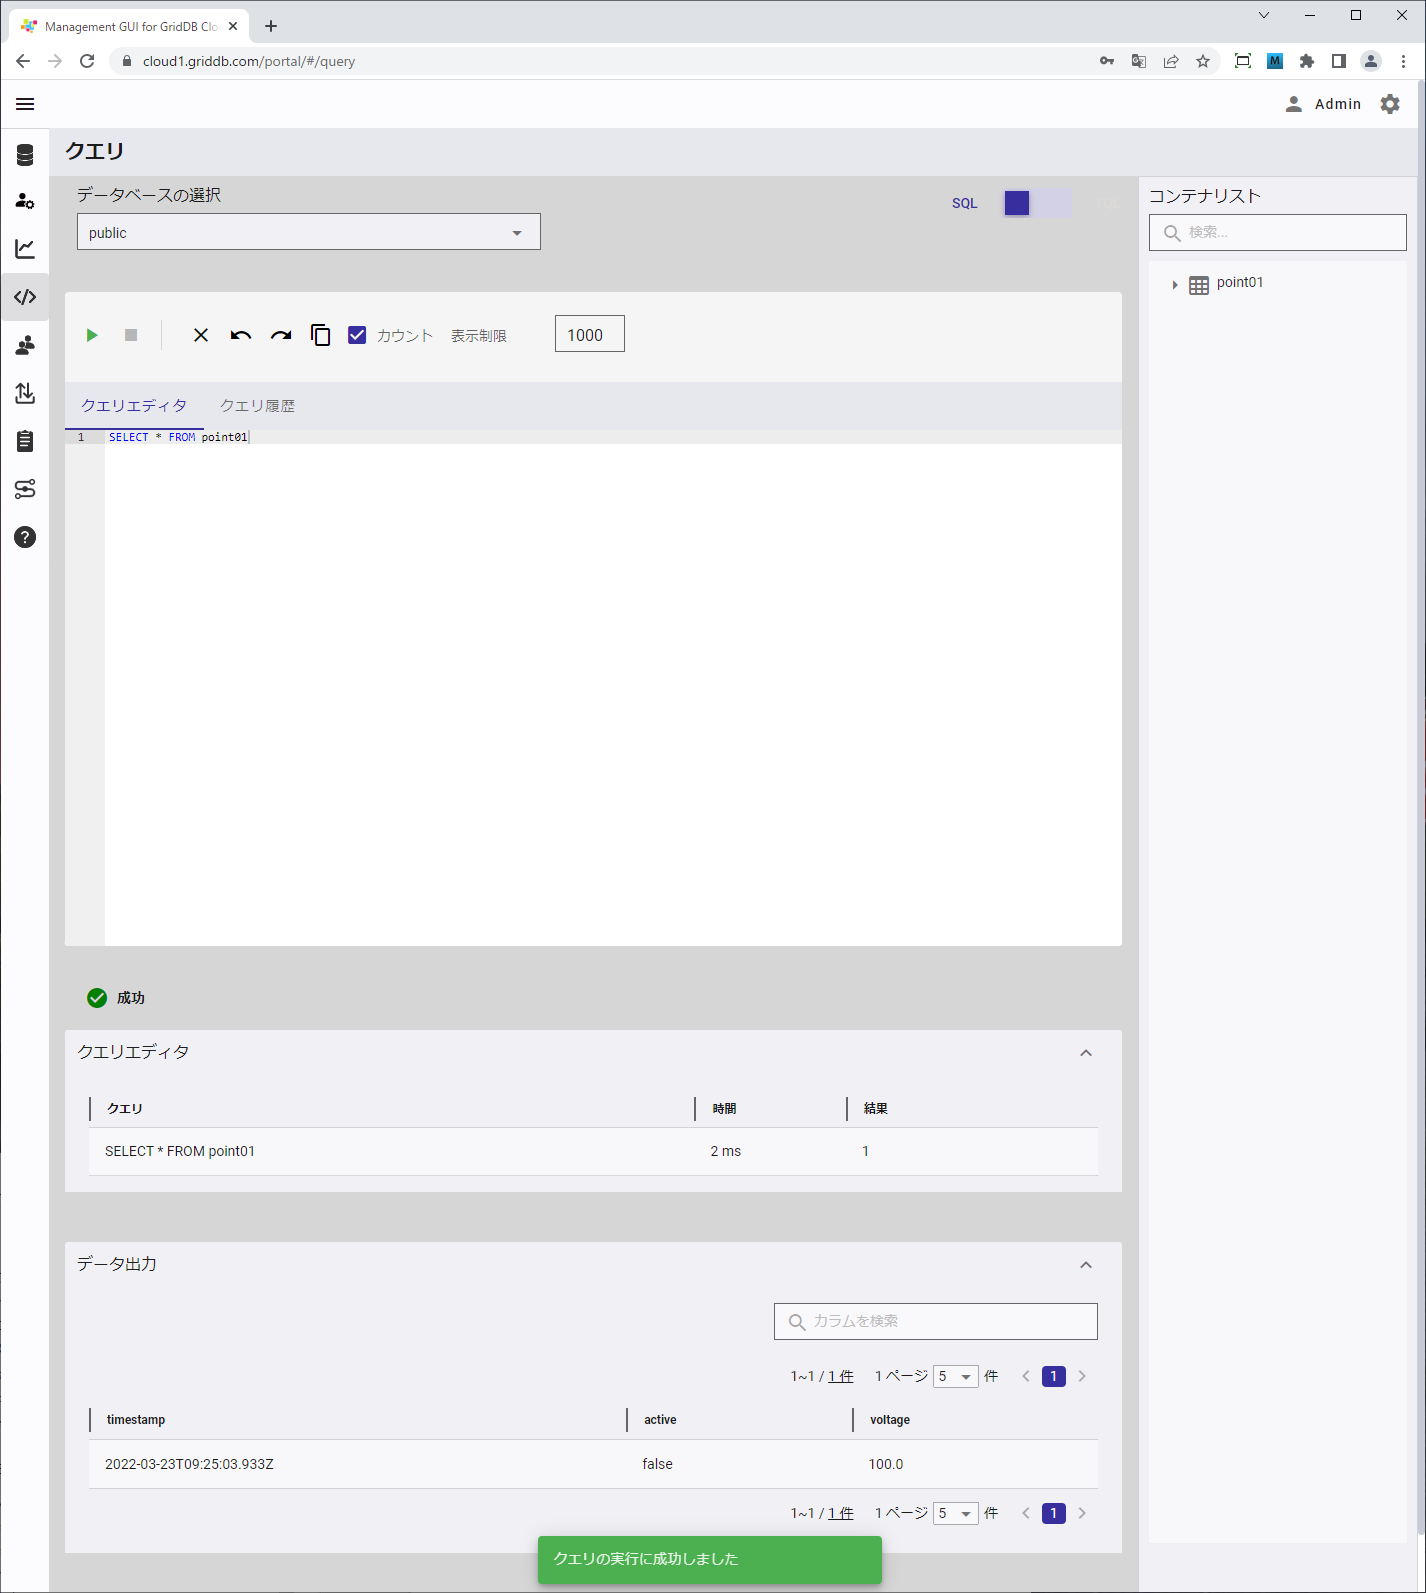Switch the SQL/TQL toggle
The image size is (1426, 1593).
click(1038, 203)
